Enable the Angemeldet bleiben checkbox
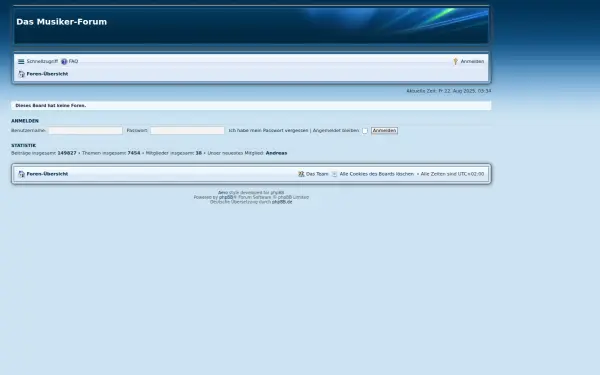The image size is (600, 375). pyautogui.click(x=365, y=131)
